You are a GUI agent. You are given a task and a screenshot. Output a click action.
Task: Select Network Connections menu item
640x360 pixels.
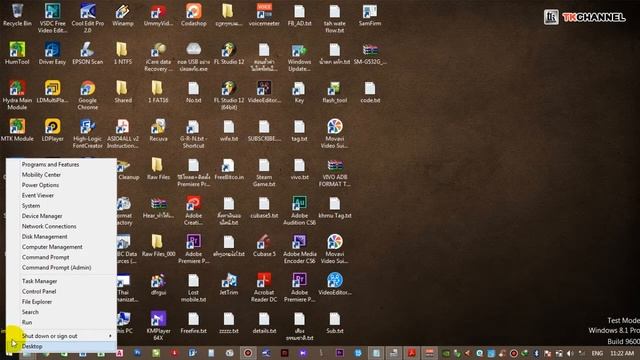coord(49,226)
